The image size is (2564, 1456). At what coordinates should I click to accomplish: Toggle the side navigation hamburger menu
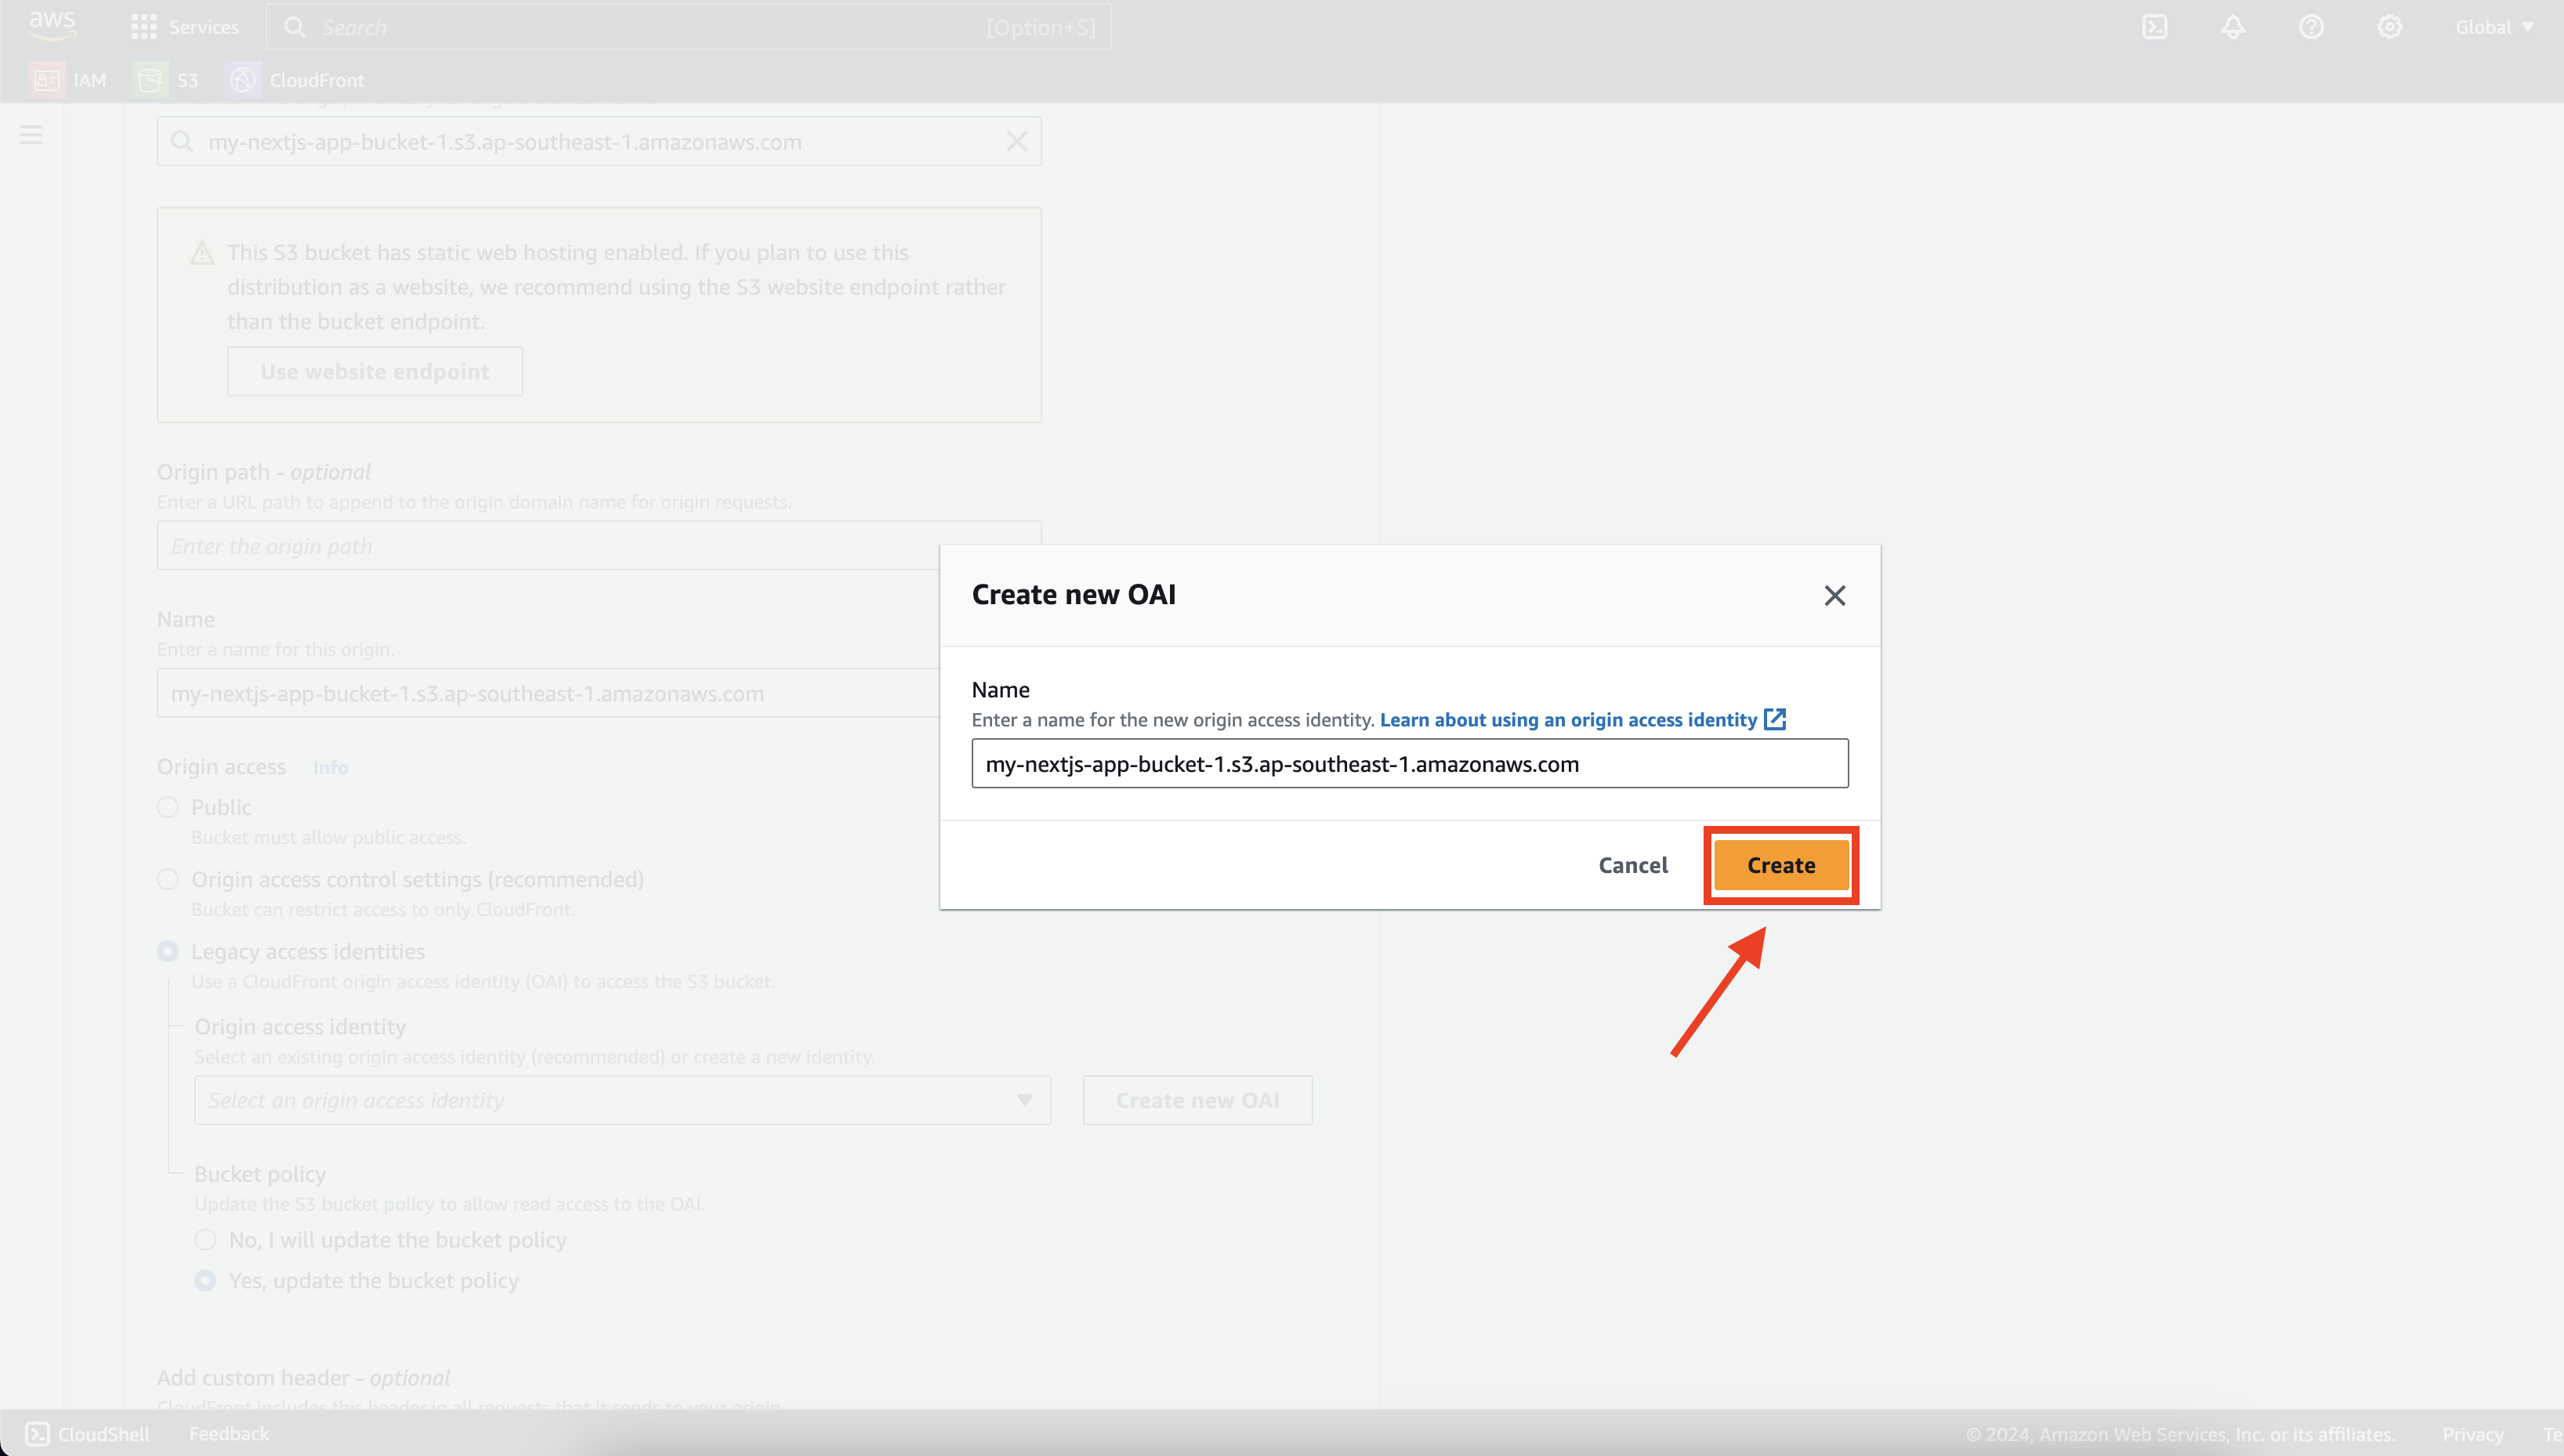[31, 134]
